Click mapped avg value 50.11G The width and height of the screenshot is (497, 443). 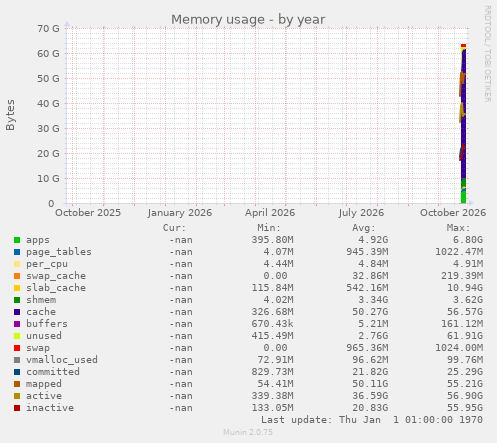point(370,384)
